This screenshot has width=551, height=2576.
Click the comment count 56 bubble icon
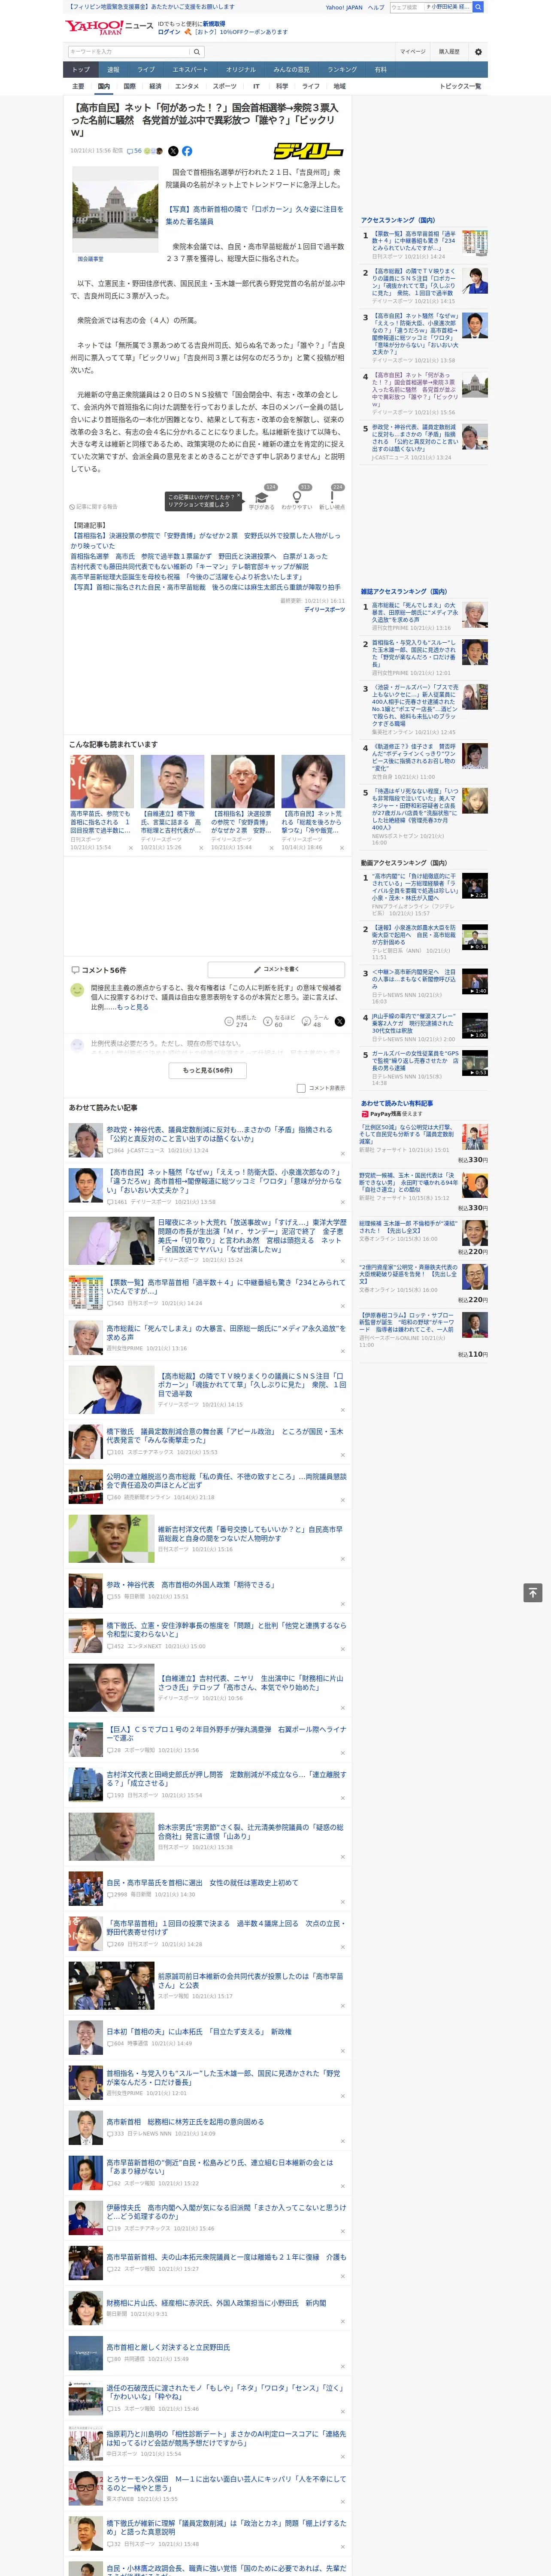(134, 151)
